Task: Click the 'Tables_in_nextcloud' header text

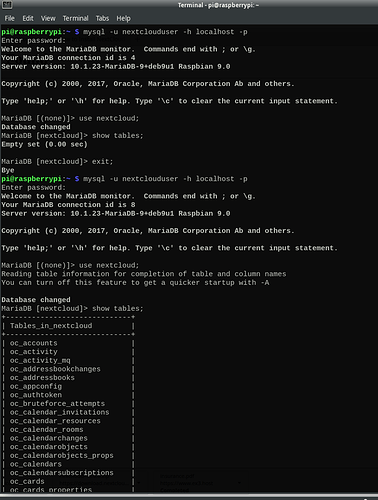Action: point(51,326)
